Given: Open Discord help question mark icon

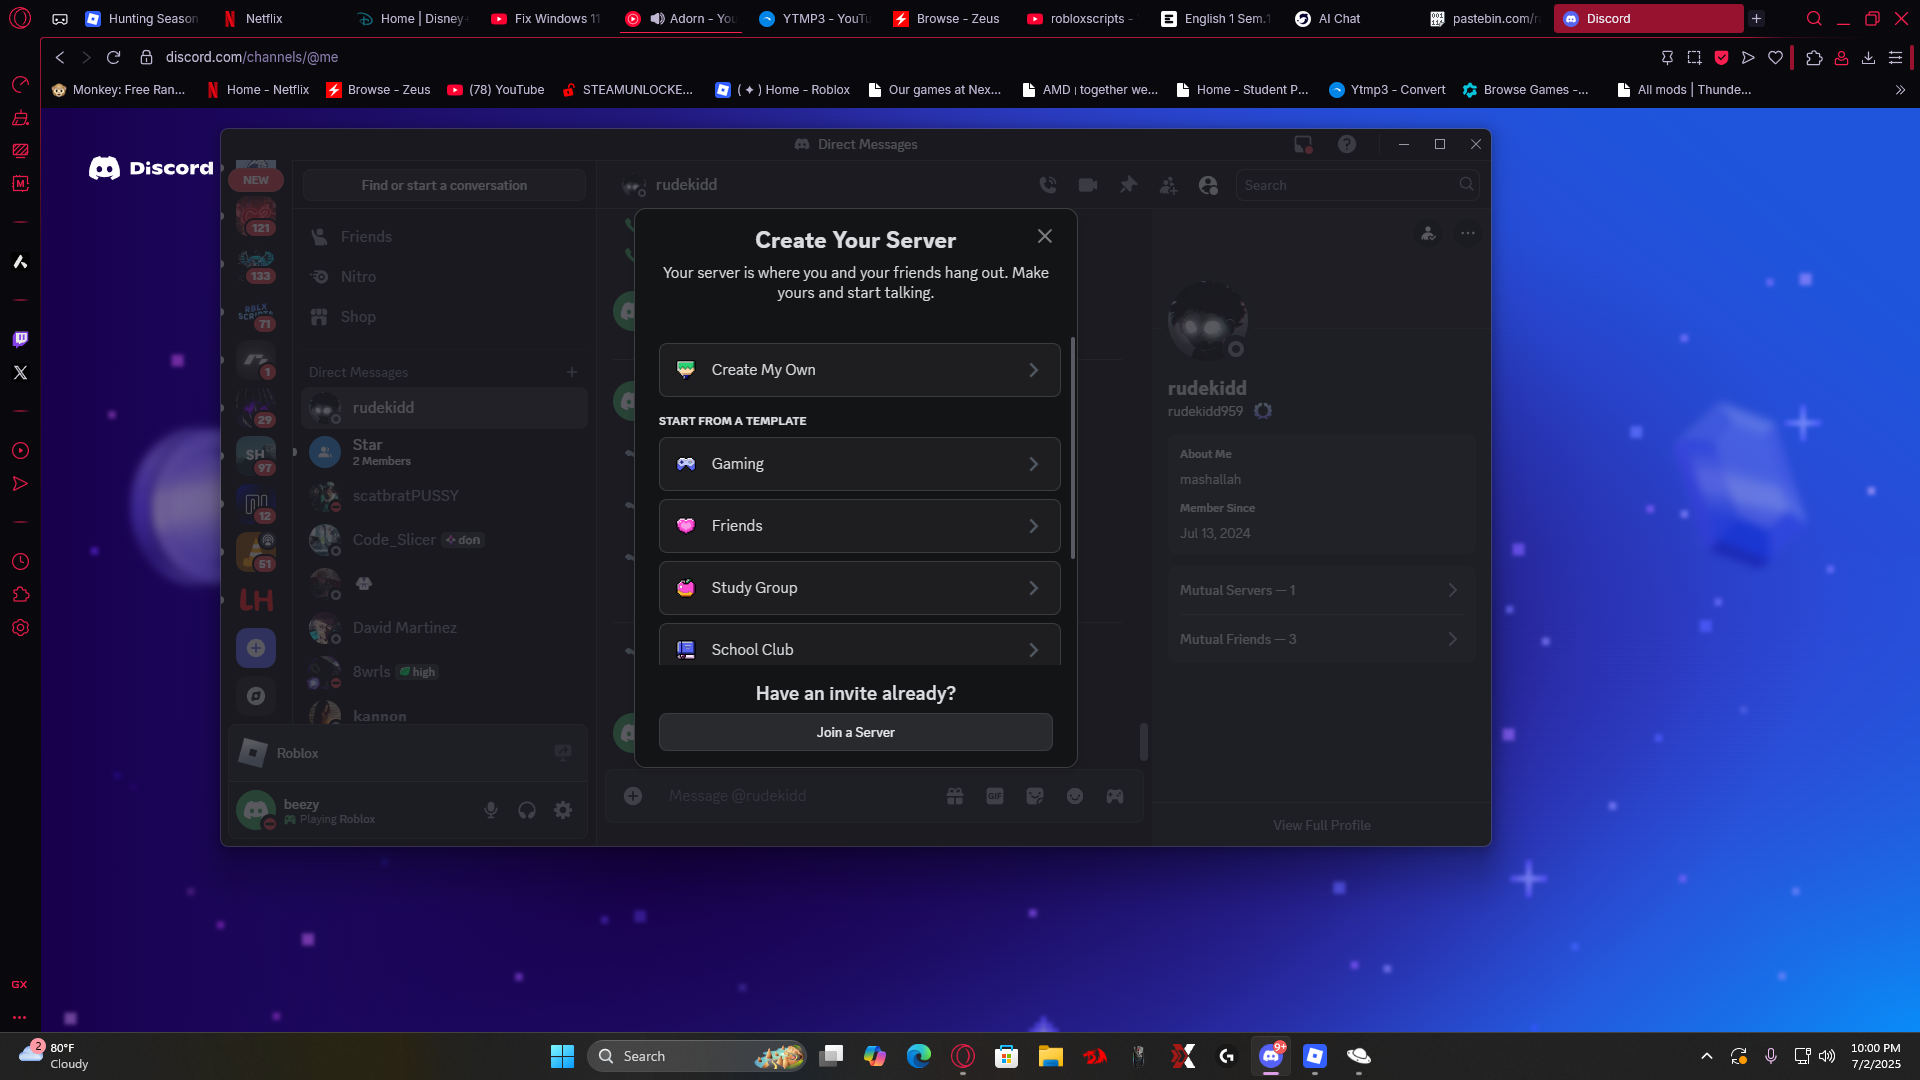Looking at the screenshot, I should [x=1347, y=144].
